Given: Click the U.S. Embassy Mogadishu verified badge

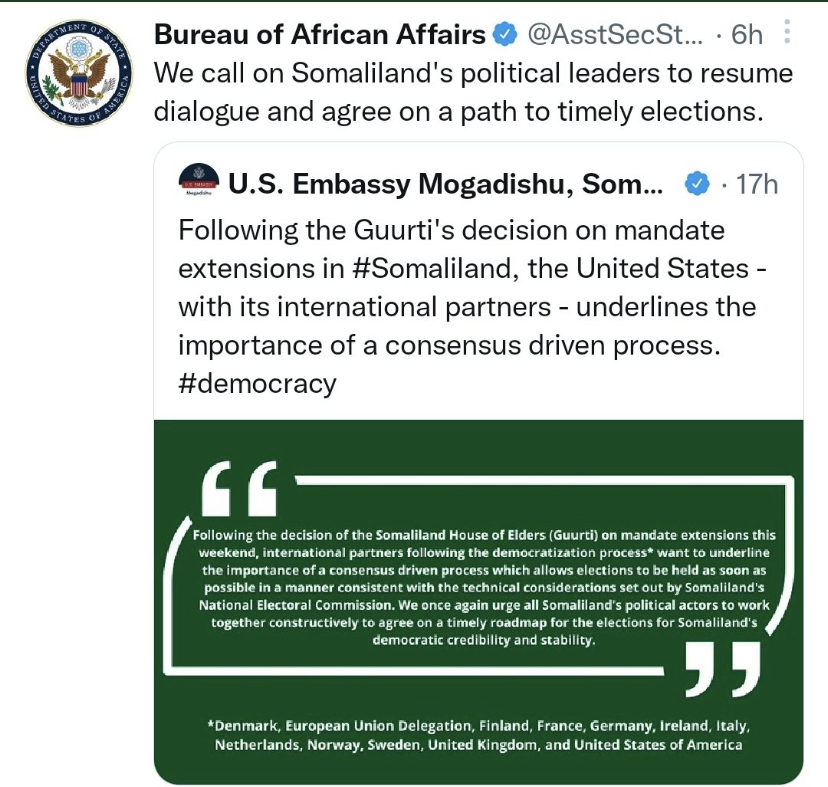Looking at the screenshot, I should pyautogui.click(x=697, y=184).
